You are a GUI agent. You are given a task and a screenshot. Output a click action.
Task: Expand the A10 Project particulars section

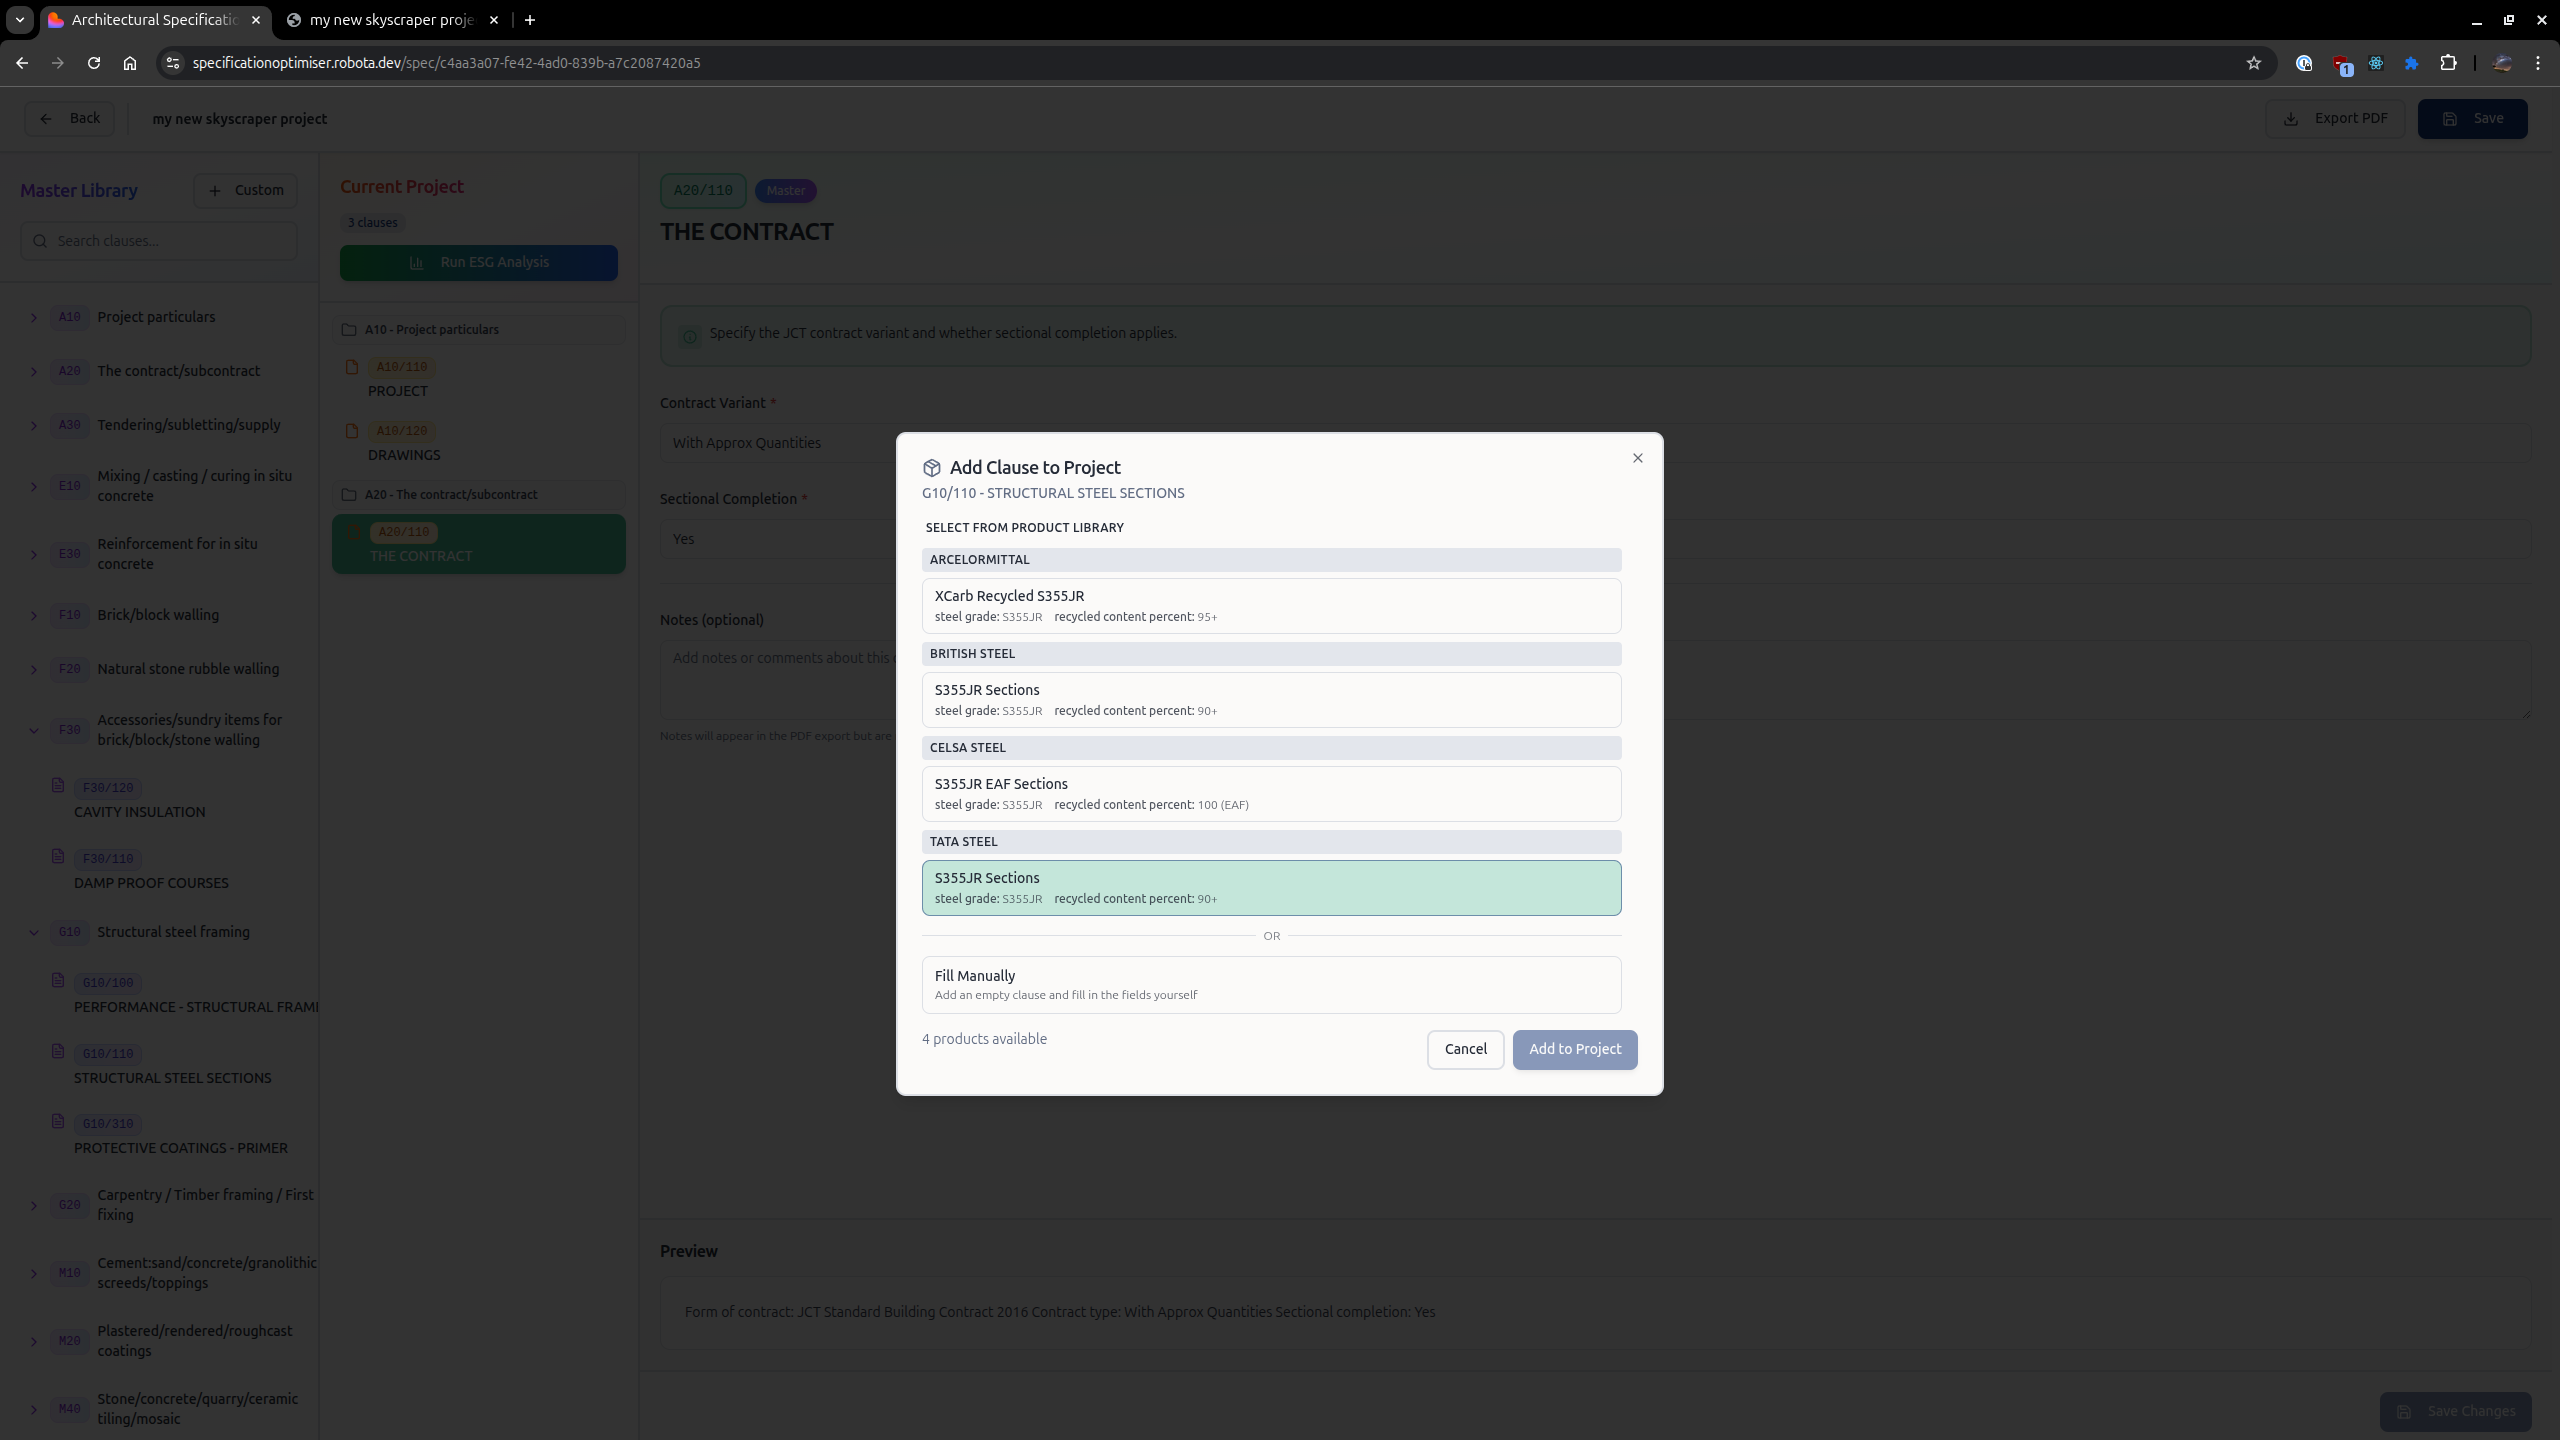coord(34,318)
